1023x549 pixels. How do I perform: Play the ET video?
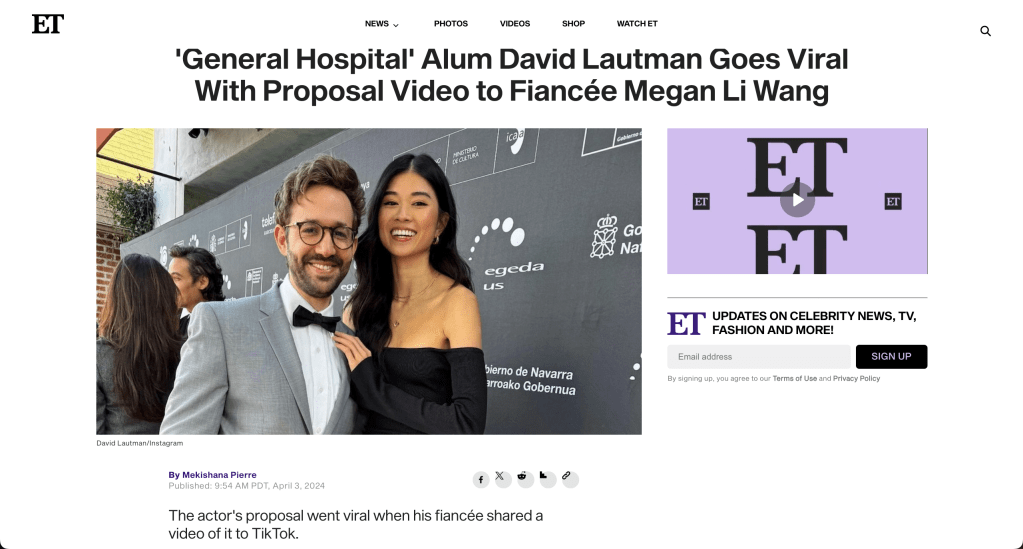click(x=797, y=200)
